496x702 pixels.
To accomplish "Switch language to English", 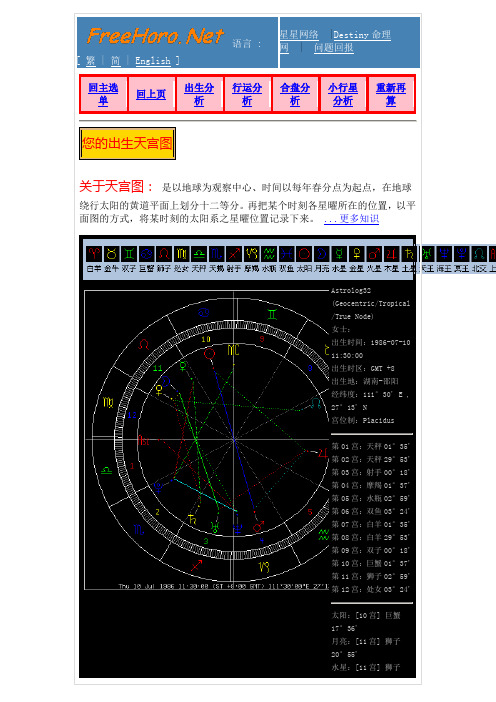I will coord(153,61).
